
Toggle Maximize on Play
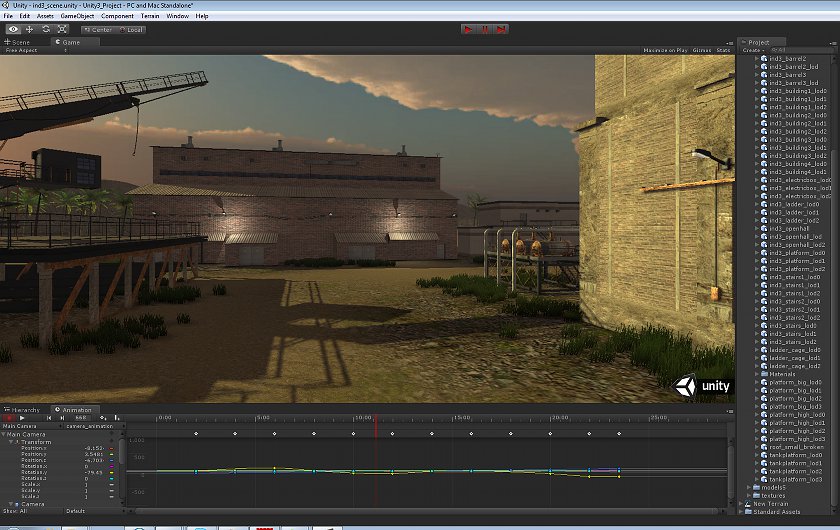[x=665, y=50]
